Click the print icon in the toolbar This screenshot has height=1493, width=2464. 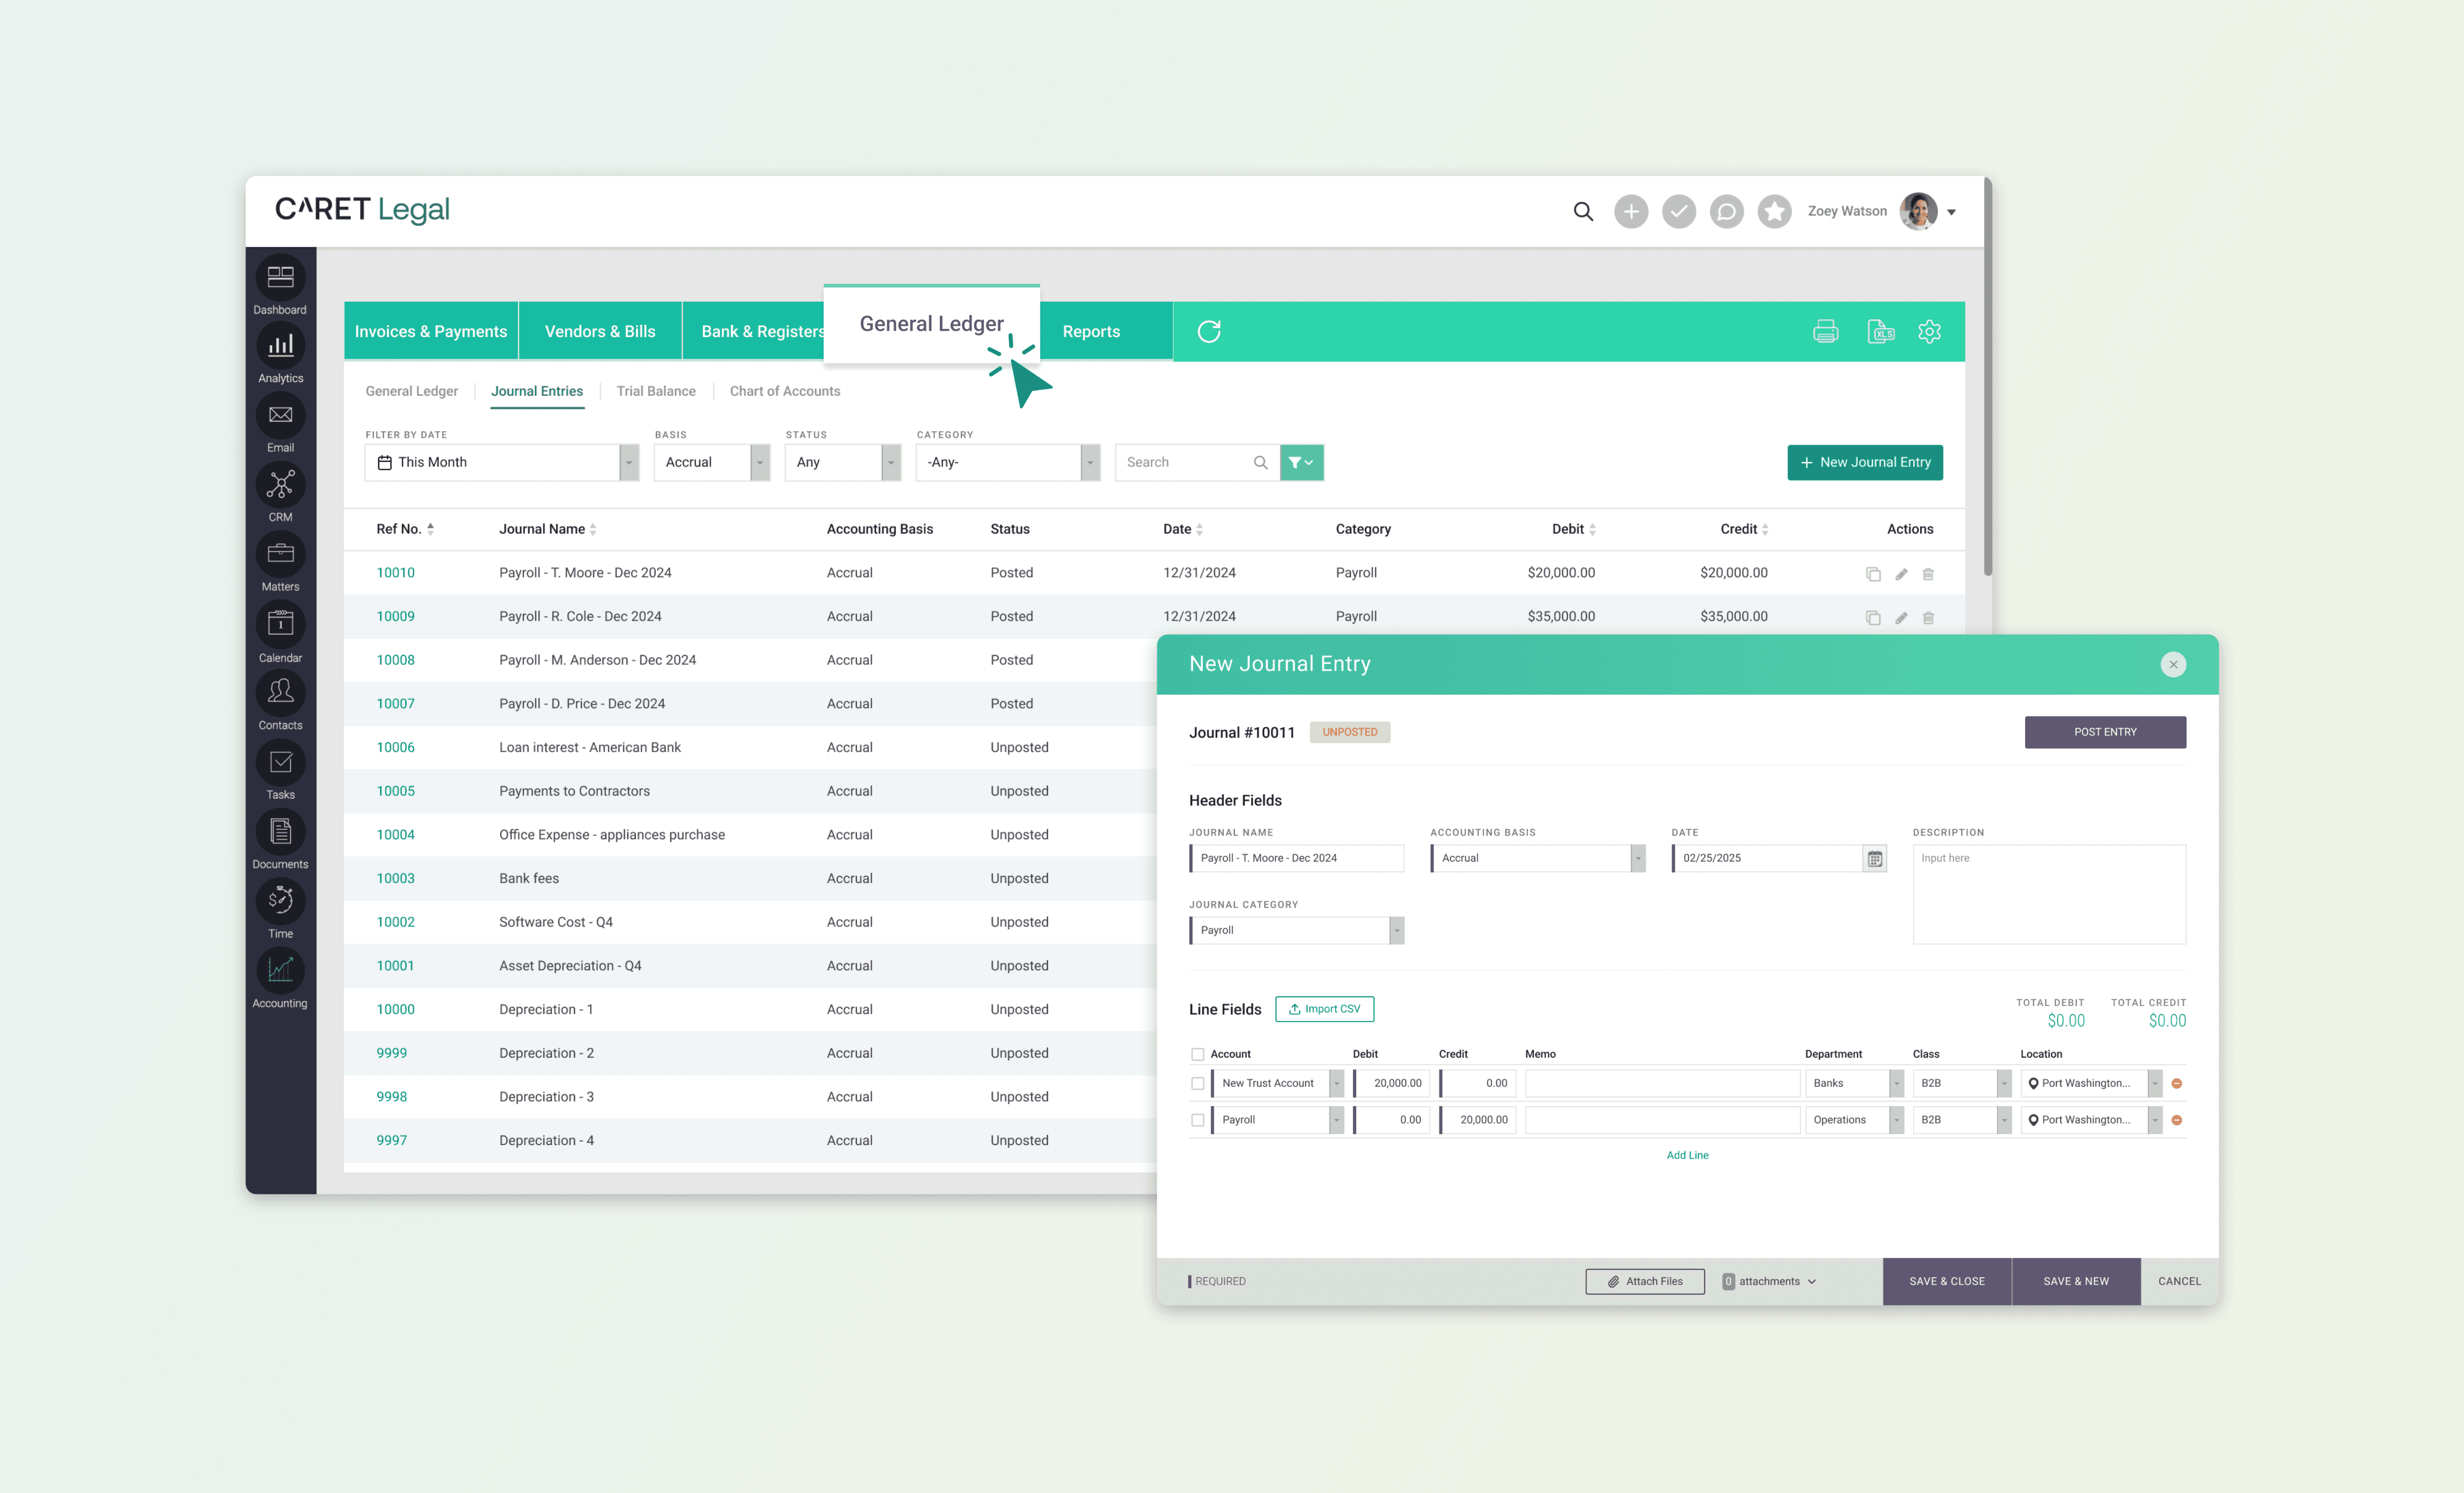tap(1825, 331)
